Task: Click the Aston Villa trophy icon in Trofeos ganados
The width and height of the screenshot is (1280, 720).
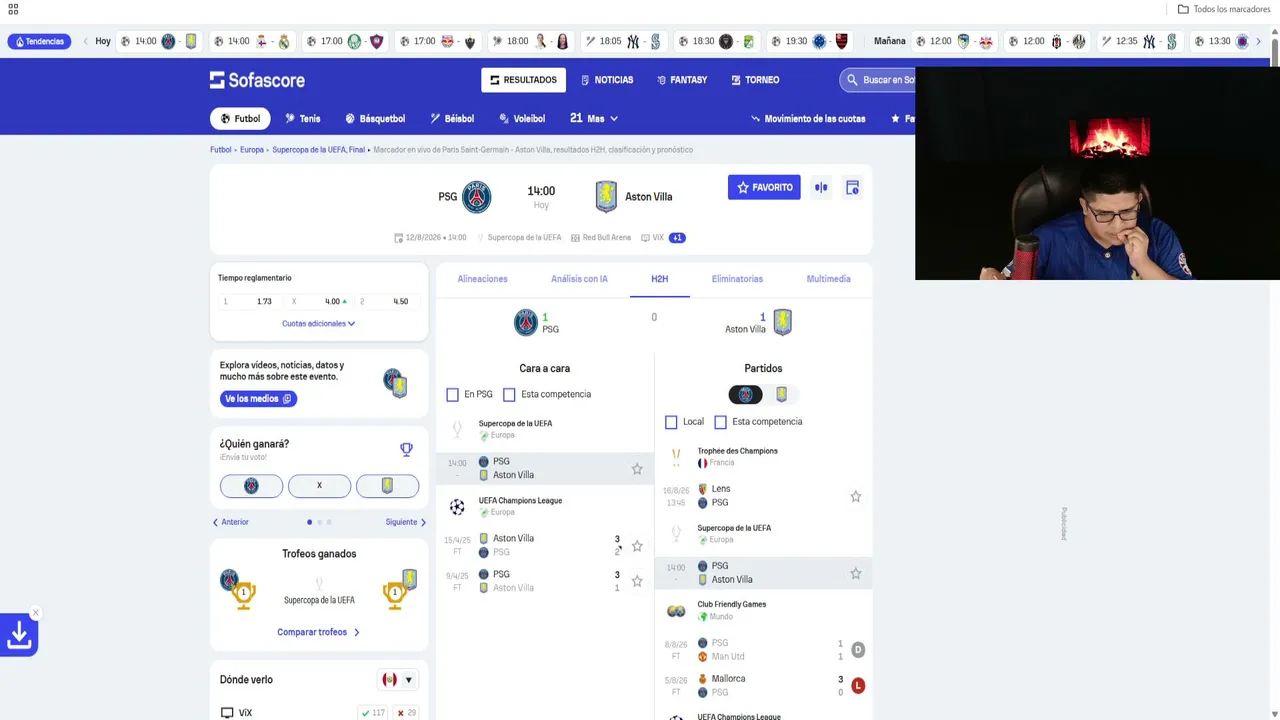Action: 394,595
